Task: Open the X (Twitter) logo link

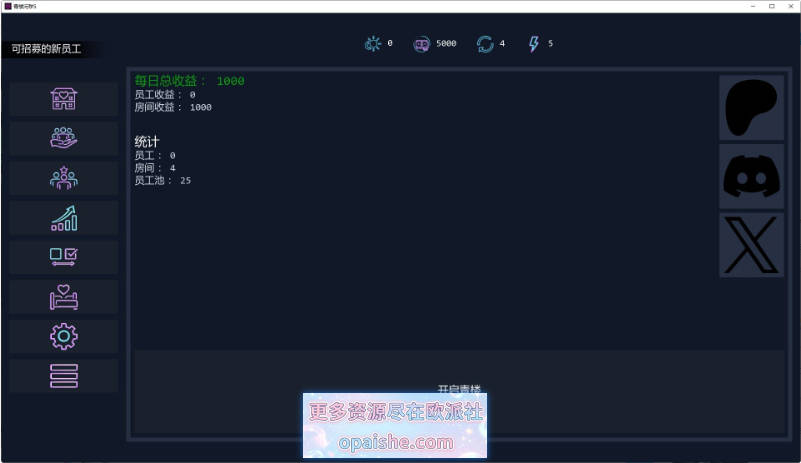Action: click(751, 245)
